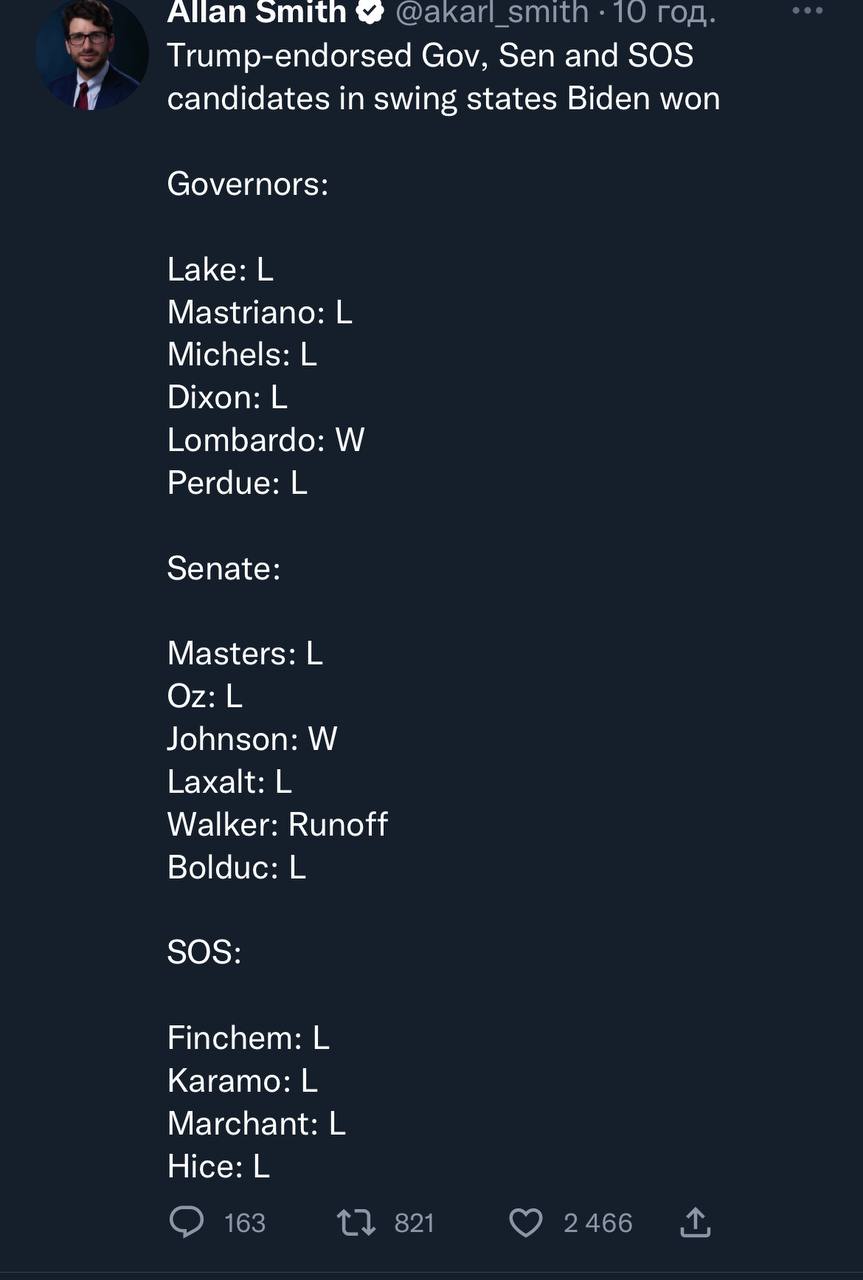The width and height of the screenshot is (863, 1280).
Task: Open the share icon for this tweet
Action: pyautogui.click(x=695, y=1222)
